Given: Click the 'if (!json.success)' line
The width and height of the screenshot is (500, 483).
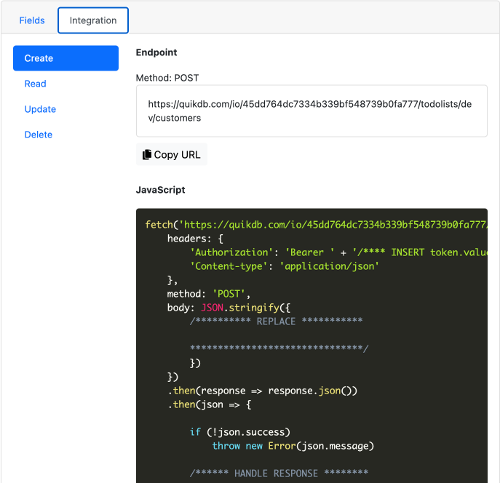Looking at the screenshot, I should tap(240, 432).
